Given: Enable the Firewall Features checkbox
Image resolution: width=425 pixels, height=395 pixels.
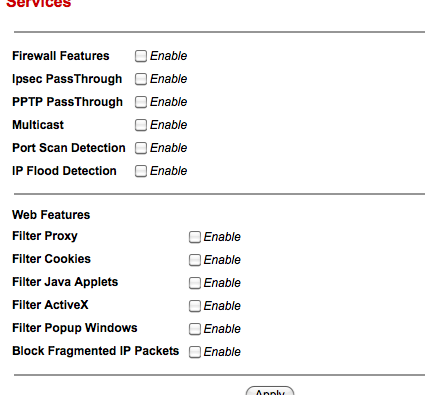Looking at the screenshot, I should point(141,56).
